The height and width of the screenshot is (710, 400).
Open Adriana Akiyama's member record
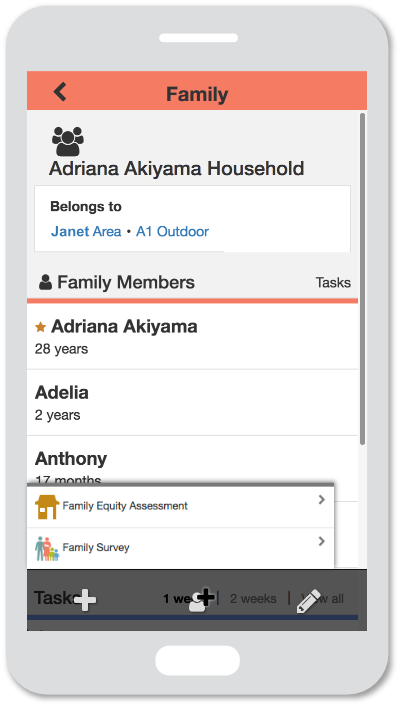[x=193, y=336]
